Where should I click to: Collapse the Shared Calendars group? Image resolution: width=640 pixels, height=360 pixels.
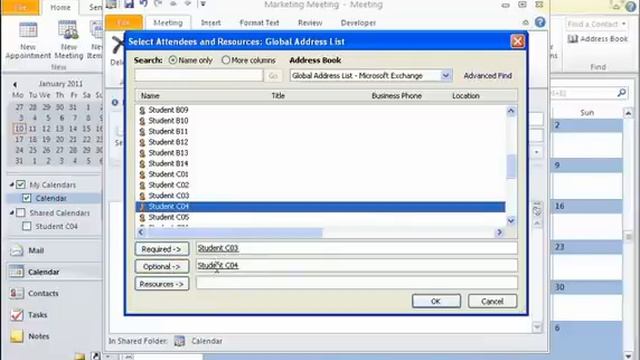pos(12,213)
